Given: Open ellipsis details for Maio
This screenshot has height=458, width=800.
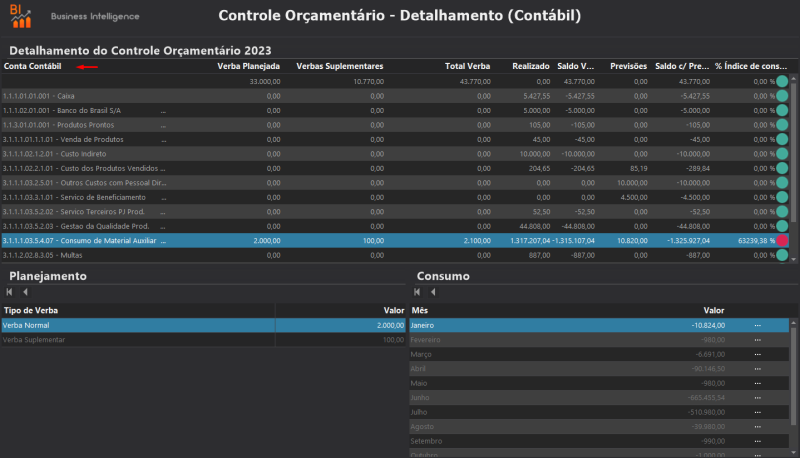Looking at the screenshot, I should (x=758, y=383).
